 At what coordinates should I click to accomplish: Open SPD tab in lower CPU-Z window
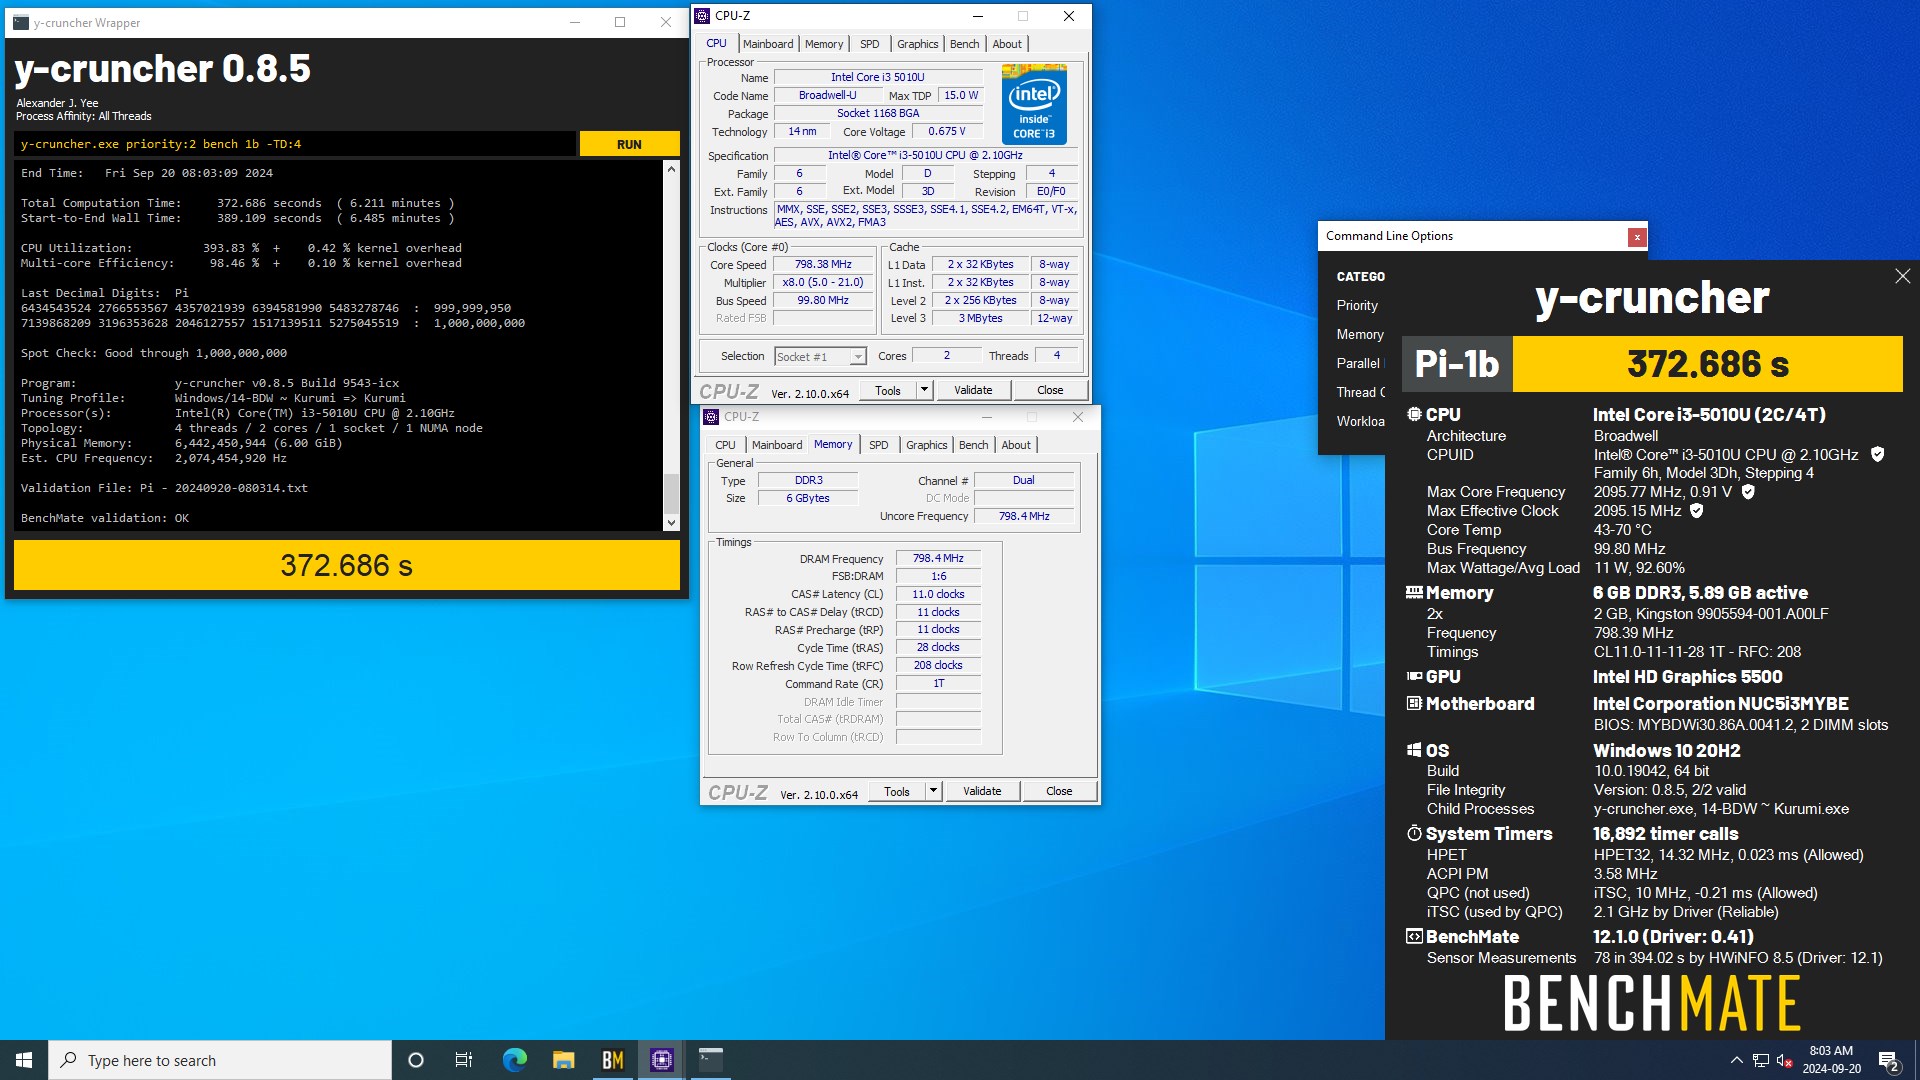[x=878, y=445]
